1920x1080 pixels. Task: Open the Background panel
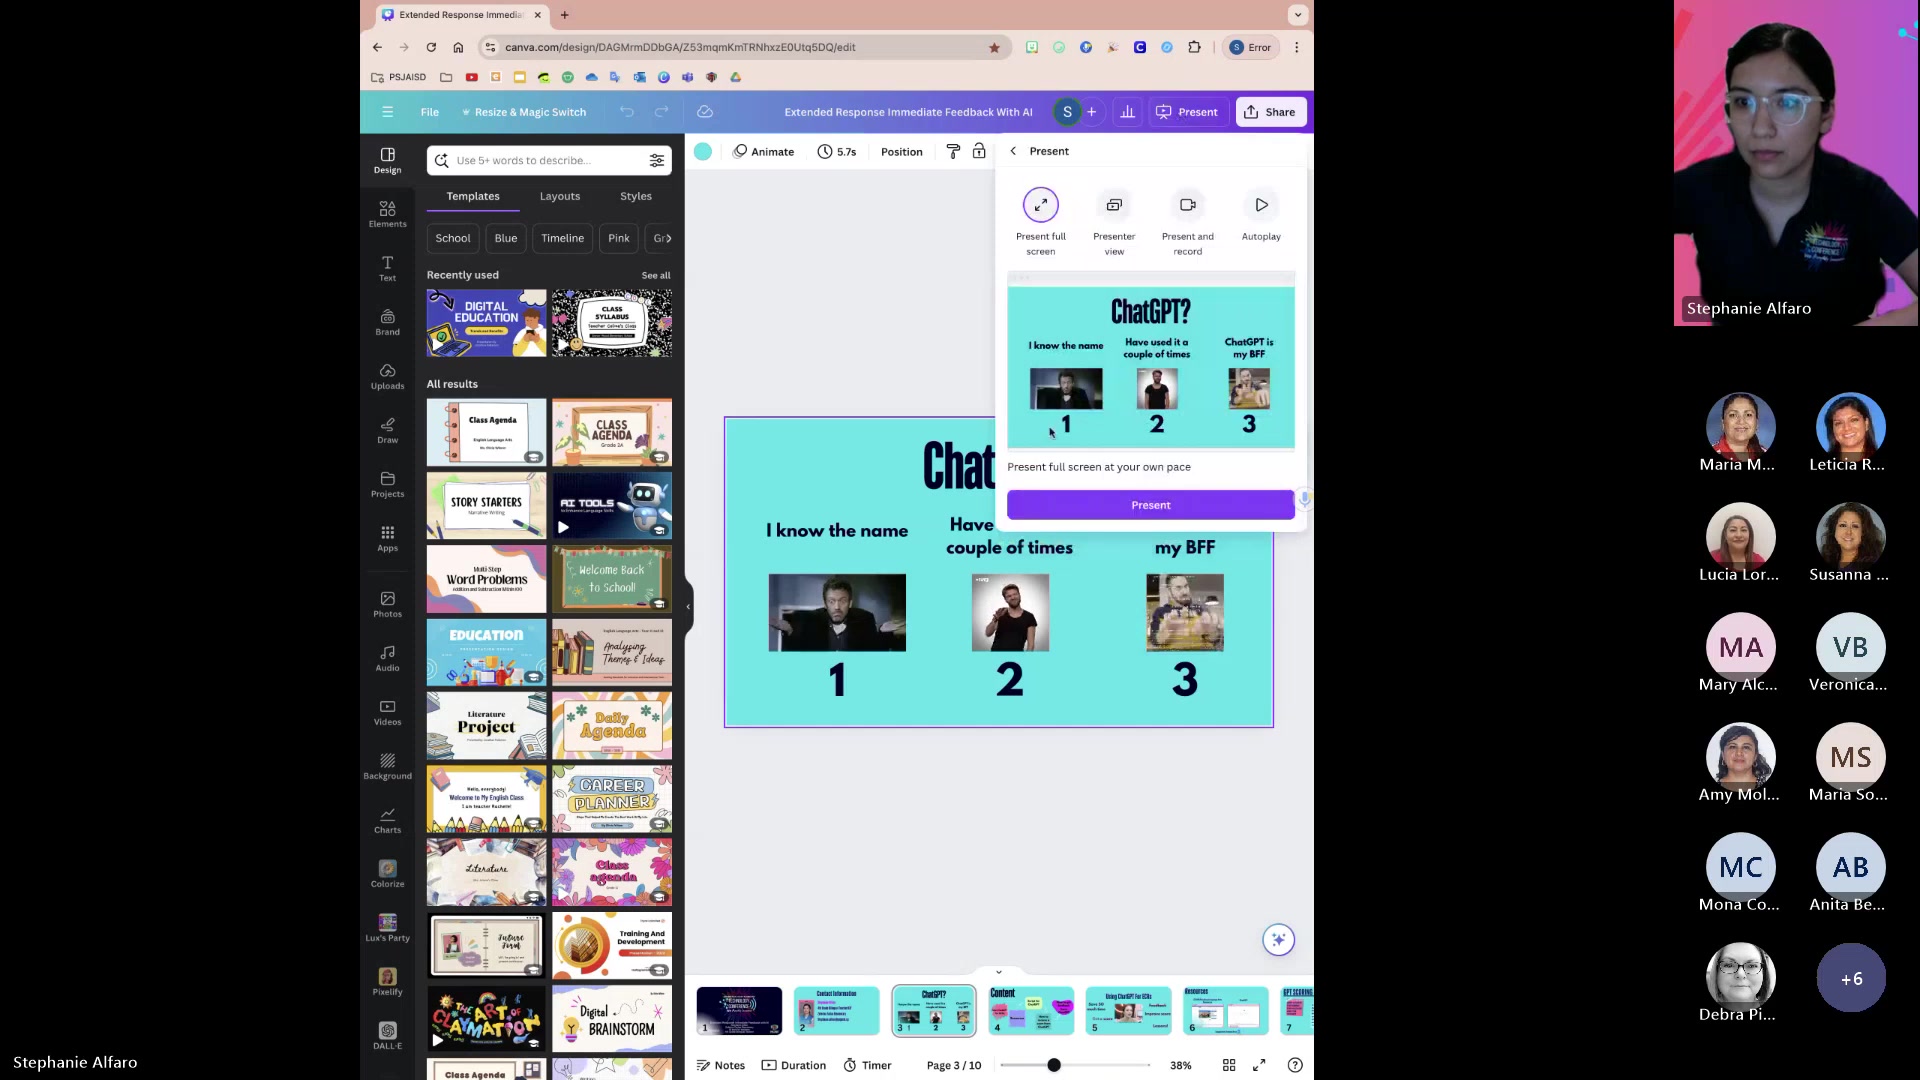[387, 766]
